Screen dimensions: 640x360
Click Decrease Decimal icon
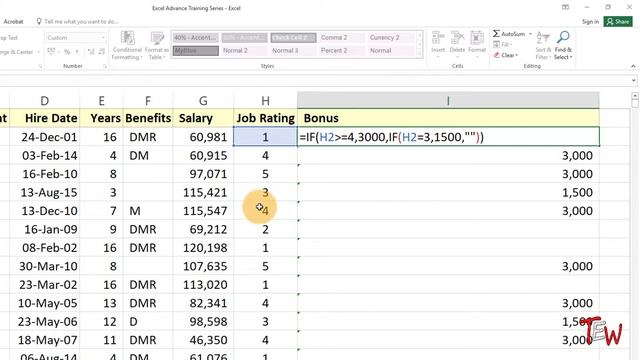click(102, 52)
